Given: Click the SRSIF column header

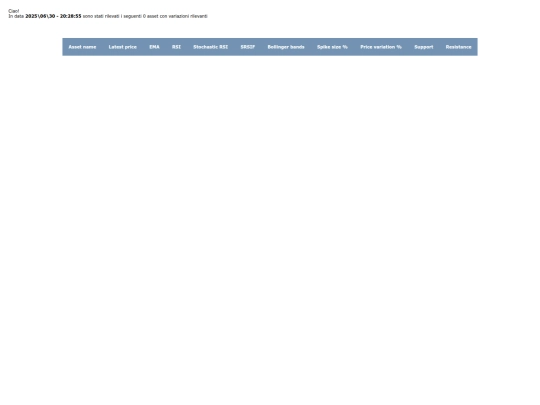Looking at the screenshot, I should (248, 47).
